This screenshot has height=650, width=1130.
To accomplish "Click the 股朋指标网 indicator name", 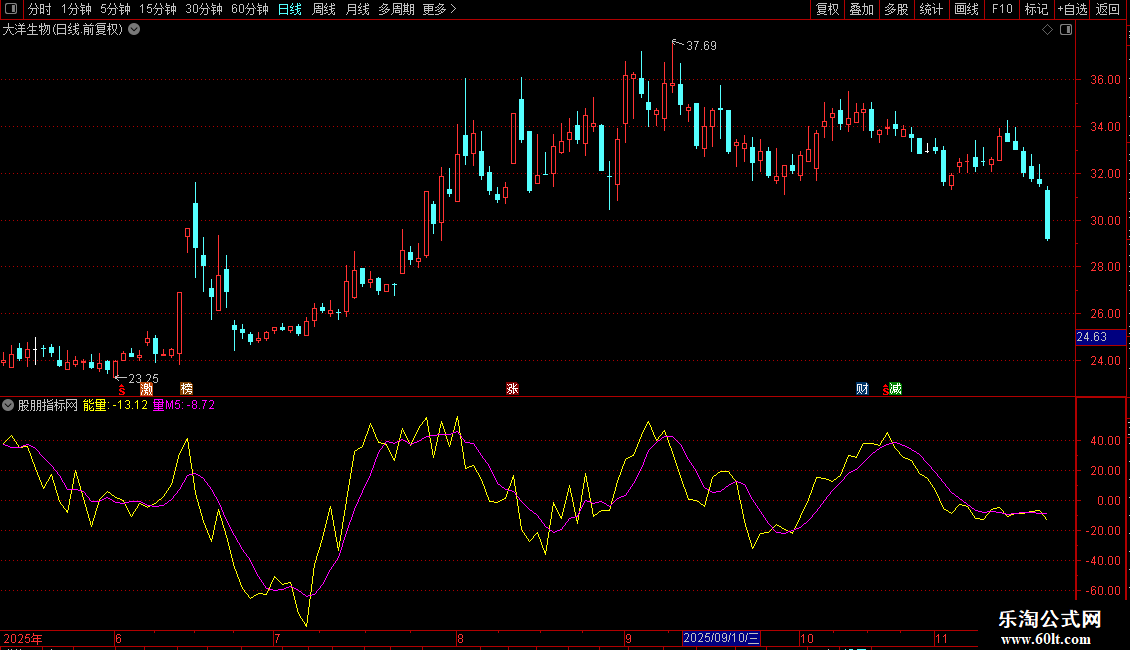I will [x=48, y=405].
